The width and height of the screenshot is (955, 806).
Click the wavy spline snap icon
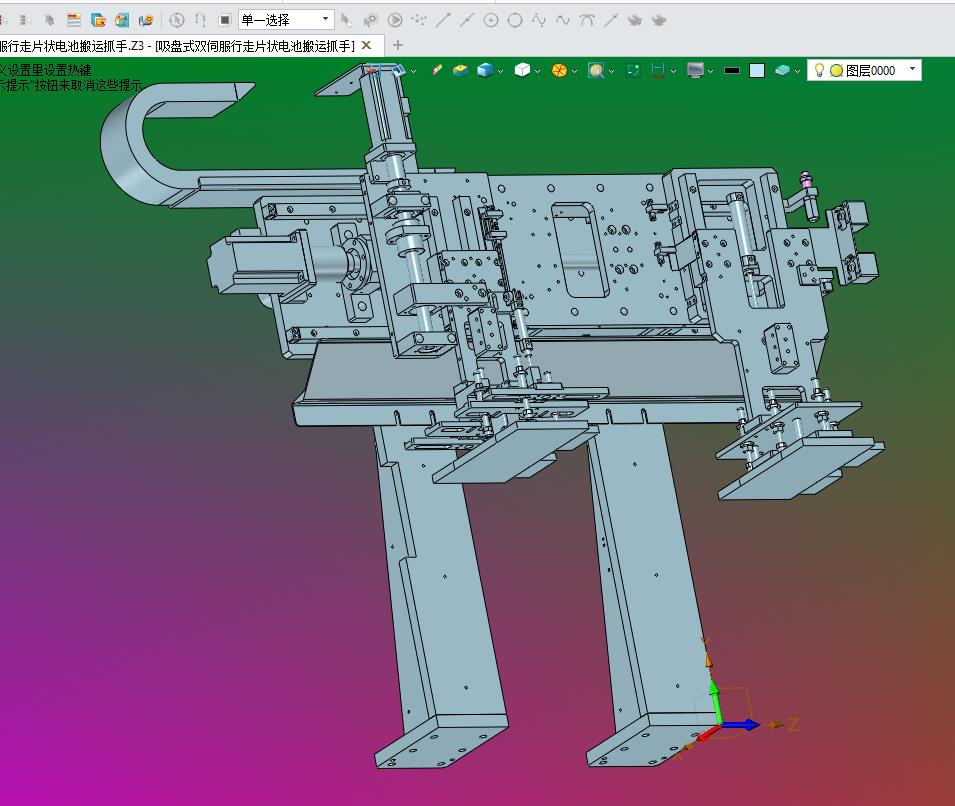(x=563, y=20)
